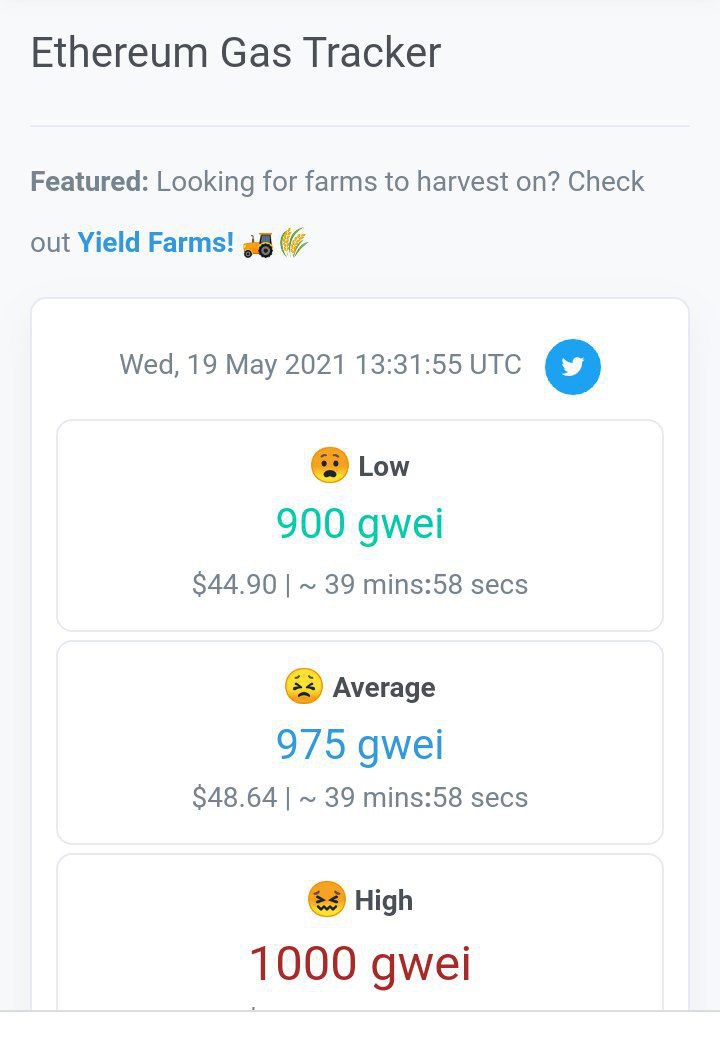Click the anguished face emoji beside Low
This screenshot has width=720, height=1042.
tap(329, 465)
